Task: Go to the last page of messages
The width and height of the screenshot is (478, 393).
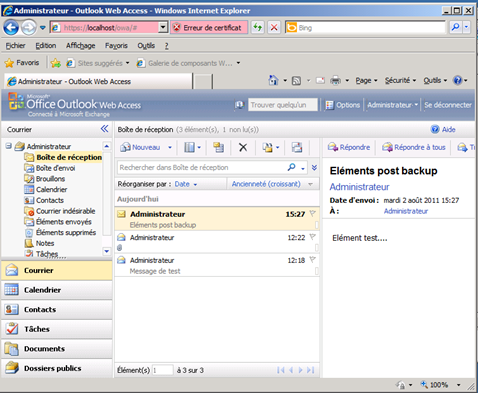Action: (311, 370)
